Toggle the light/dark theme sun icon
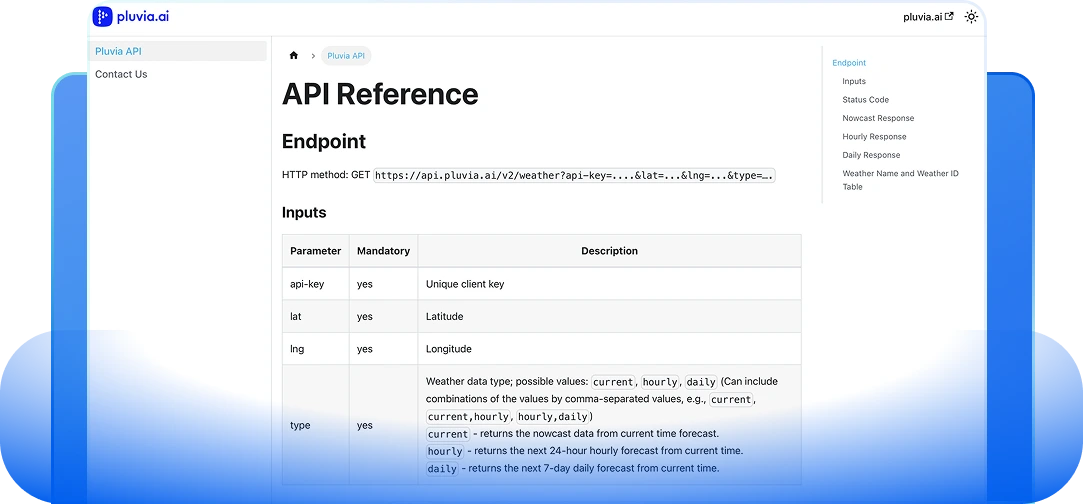 pyautogui.click(x=971, y=17)
